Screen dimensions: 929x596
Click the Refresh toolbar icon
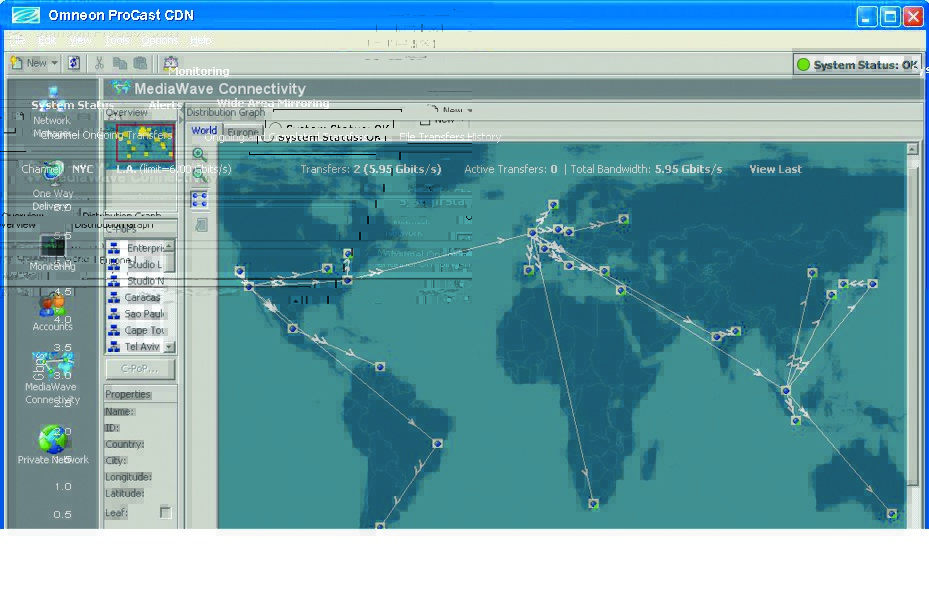coord(73,63)
